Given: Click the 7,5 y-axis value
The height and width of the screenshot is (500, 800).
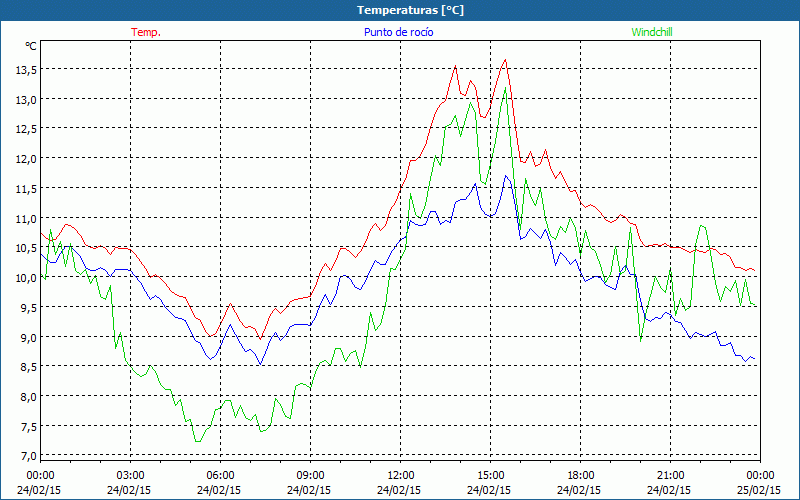Looking at the screenshot, I should tap(28, 427).
